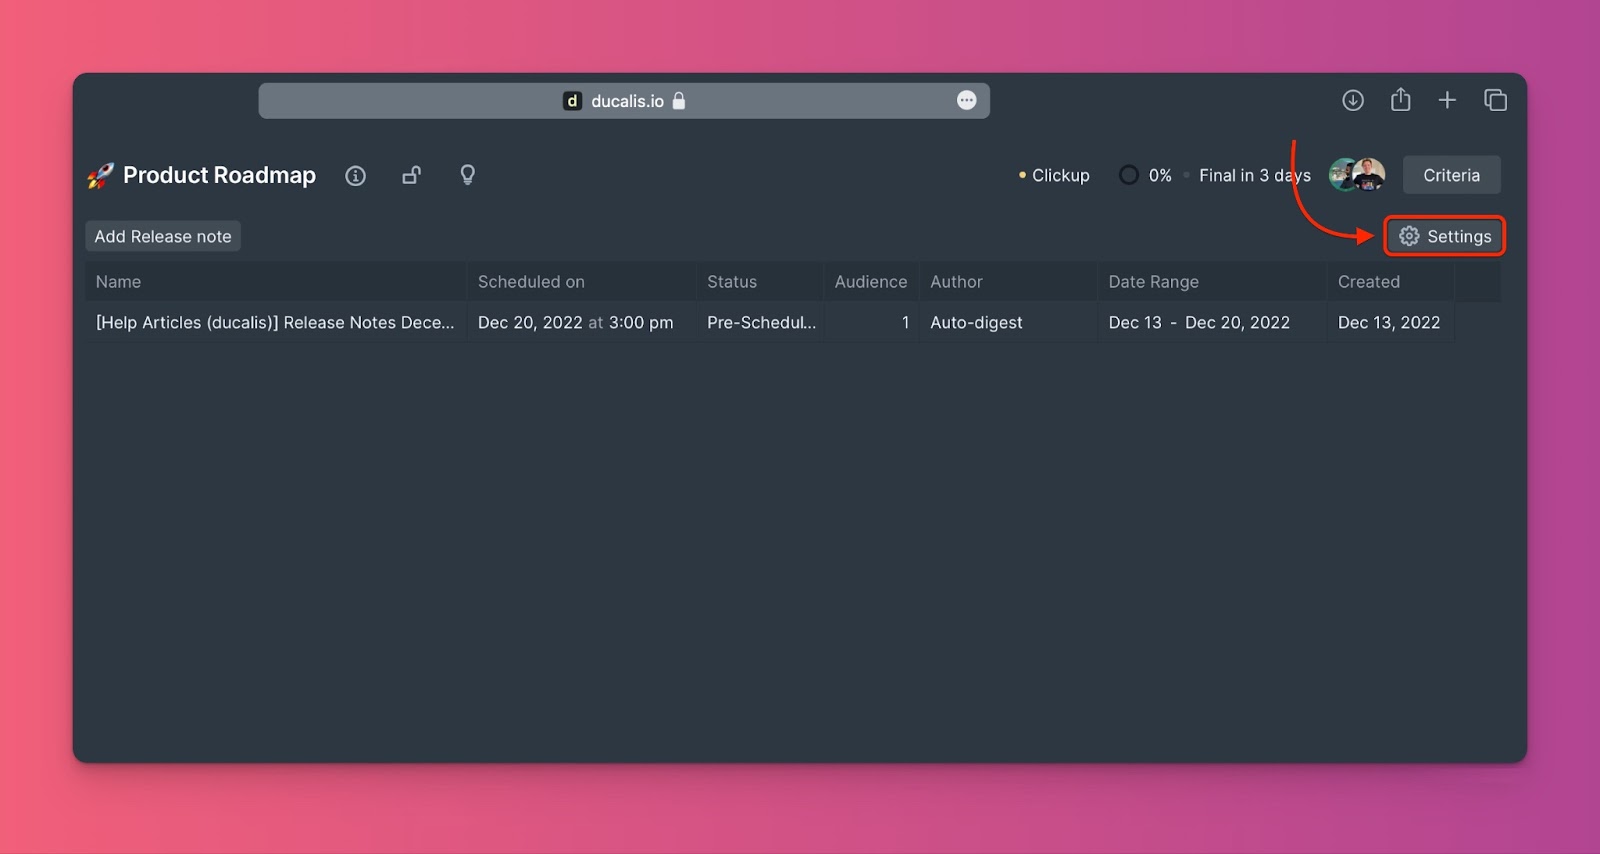
Task: Click the Auto-digest author cell
Action: point(1008,322)
